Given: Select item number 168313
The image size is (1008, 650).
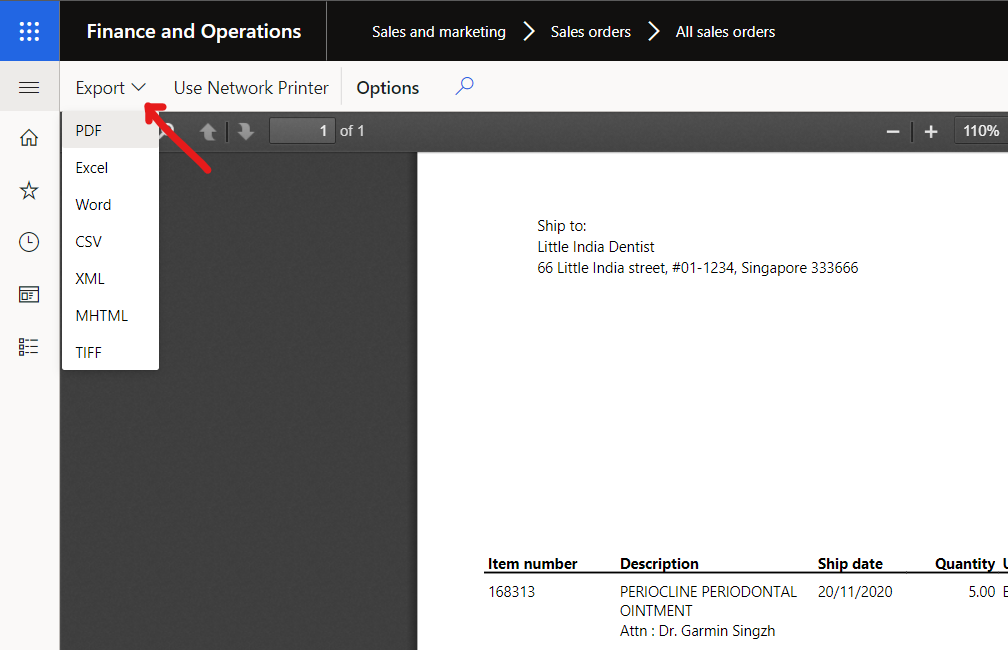Looking at the screenshot, I should pyautogui.click(x=511, y=591).
